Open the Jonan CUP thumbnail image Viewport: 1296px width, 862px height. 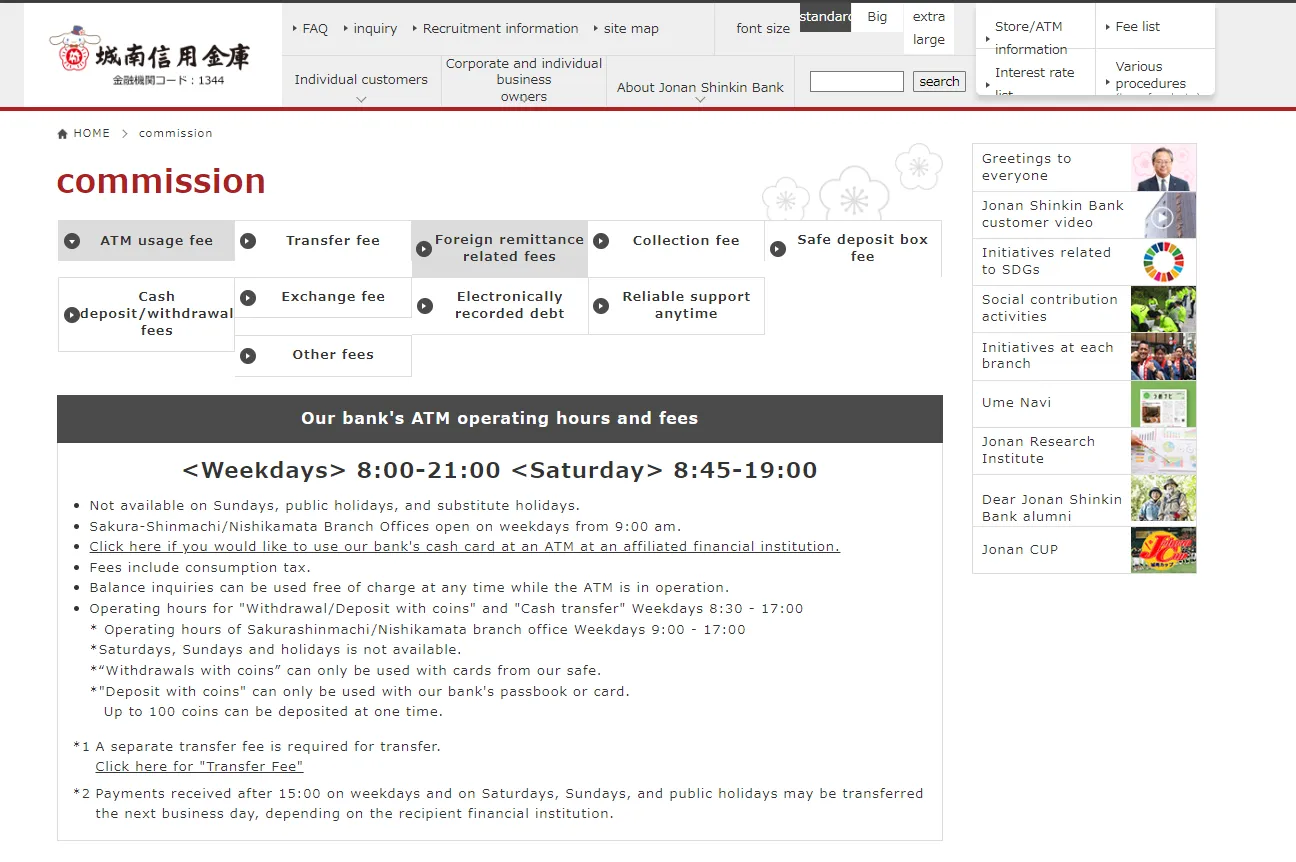click(1163, 550)
